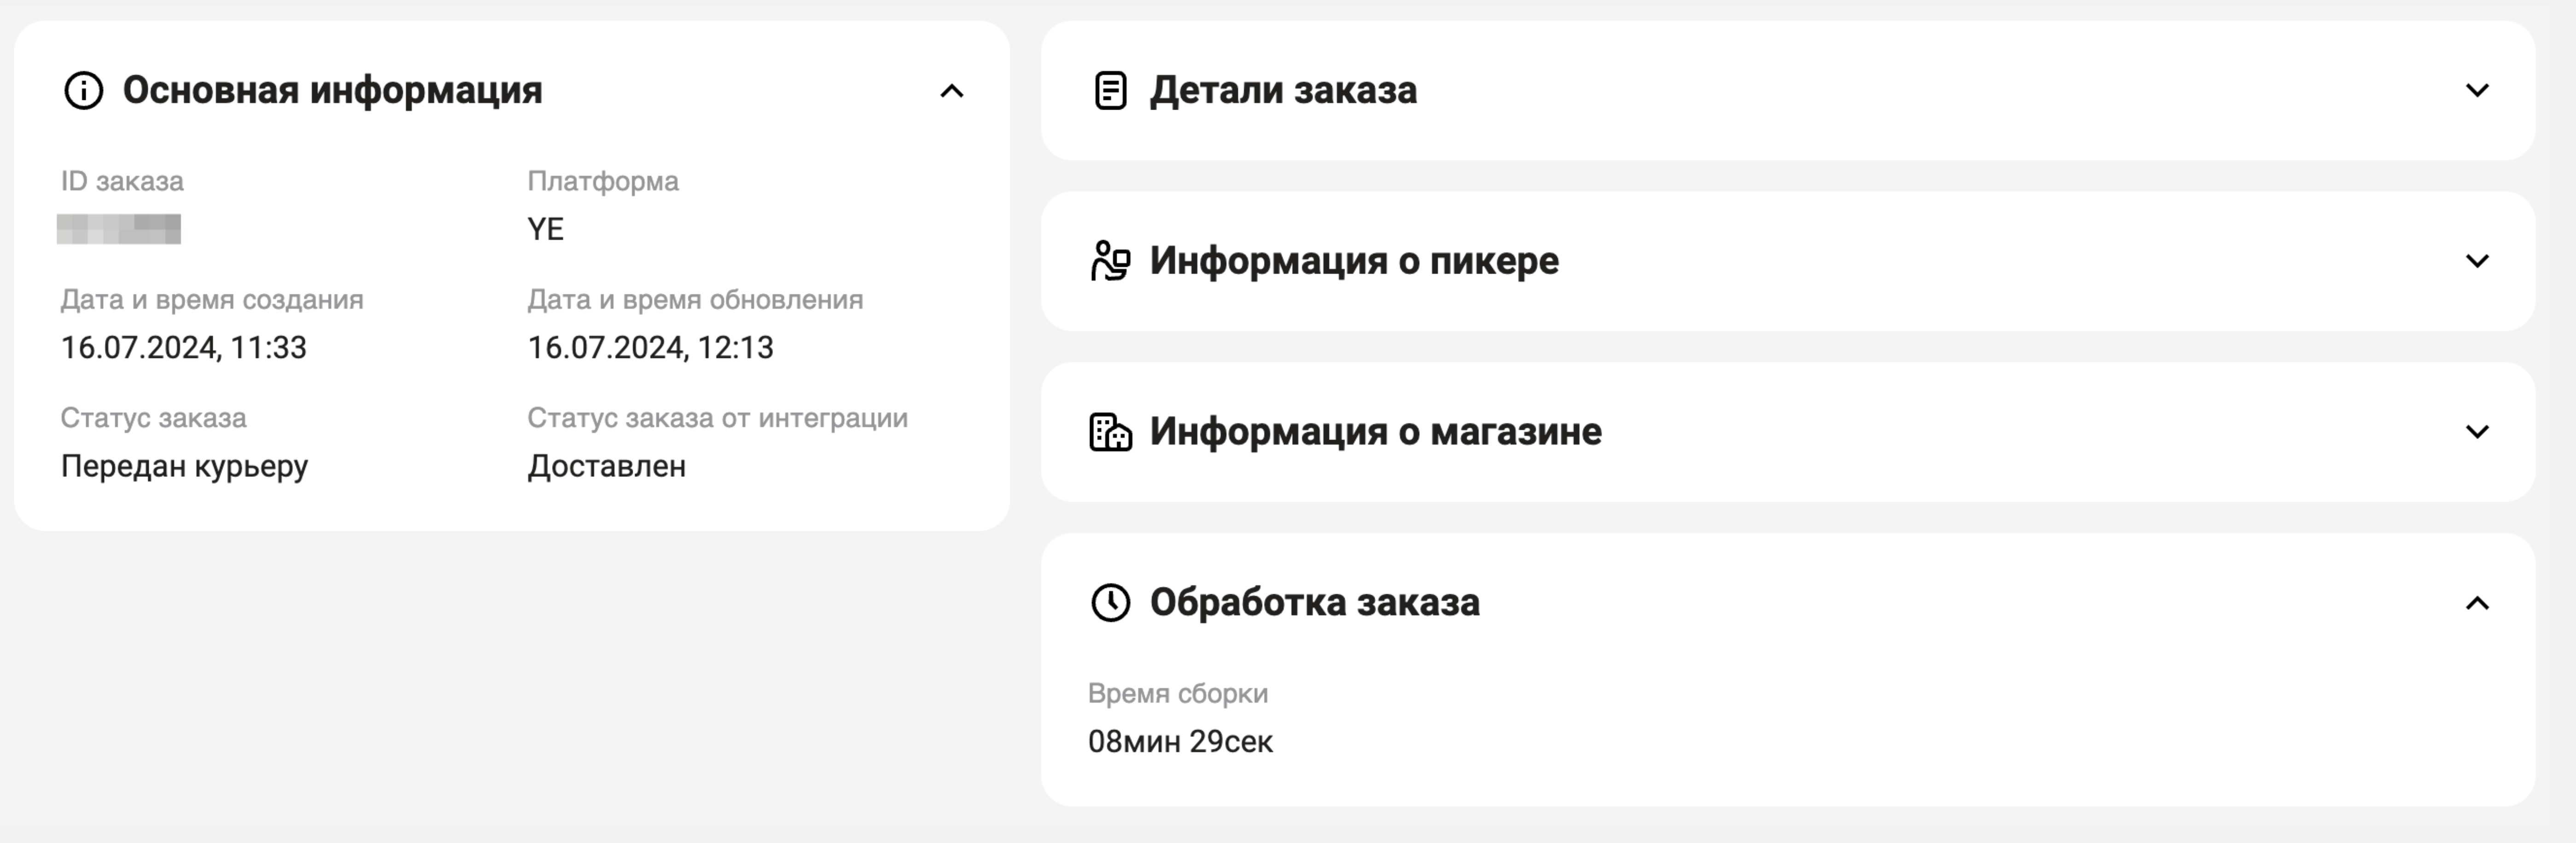
Task: Click the order status Передан курьеру
Action: click(x=185, y=466)
